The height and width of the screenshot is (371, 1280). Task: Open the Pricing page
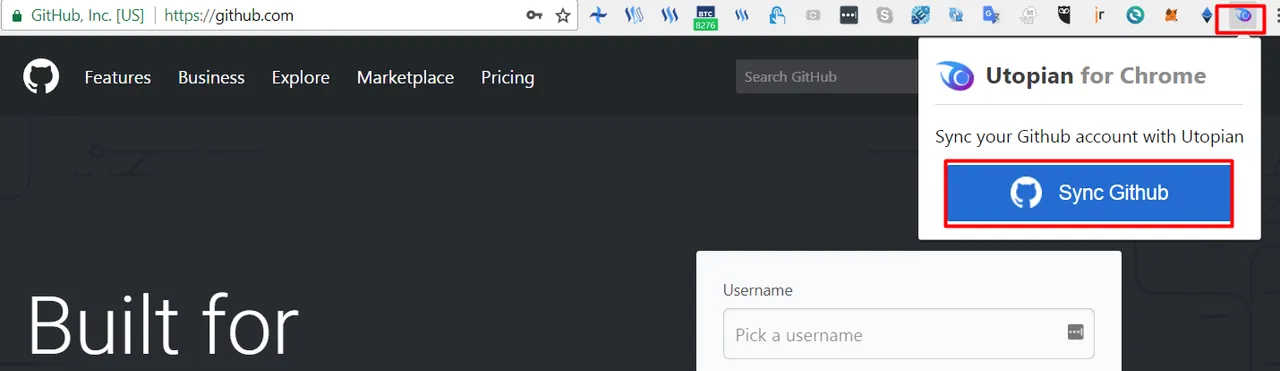click(x=508, y=77)
